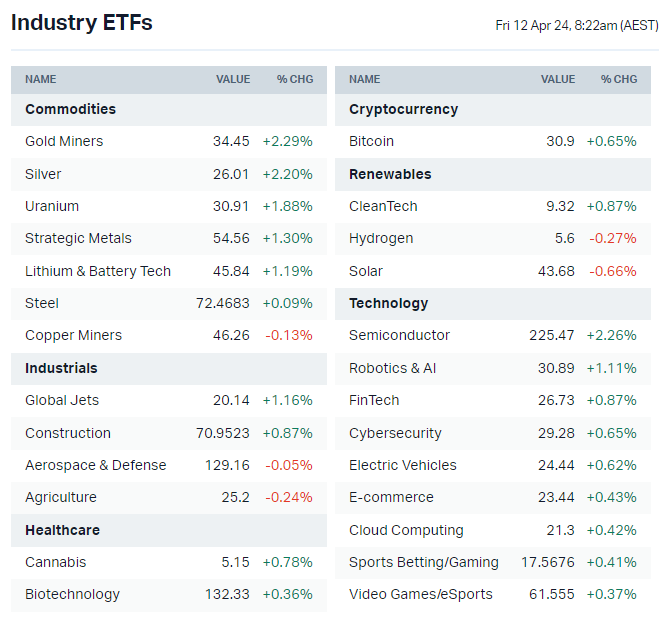Click the Solar ETF percent change value
The height and width of the screenshot is (617, 666).
click(x=613, y=271)
